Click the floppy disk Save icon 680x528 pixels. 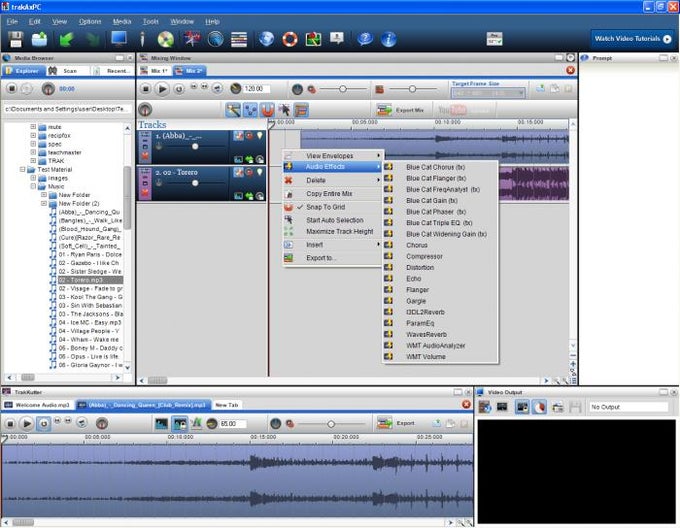click(16, 39)
